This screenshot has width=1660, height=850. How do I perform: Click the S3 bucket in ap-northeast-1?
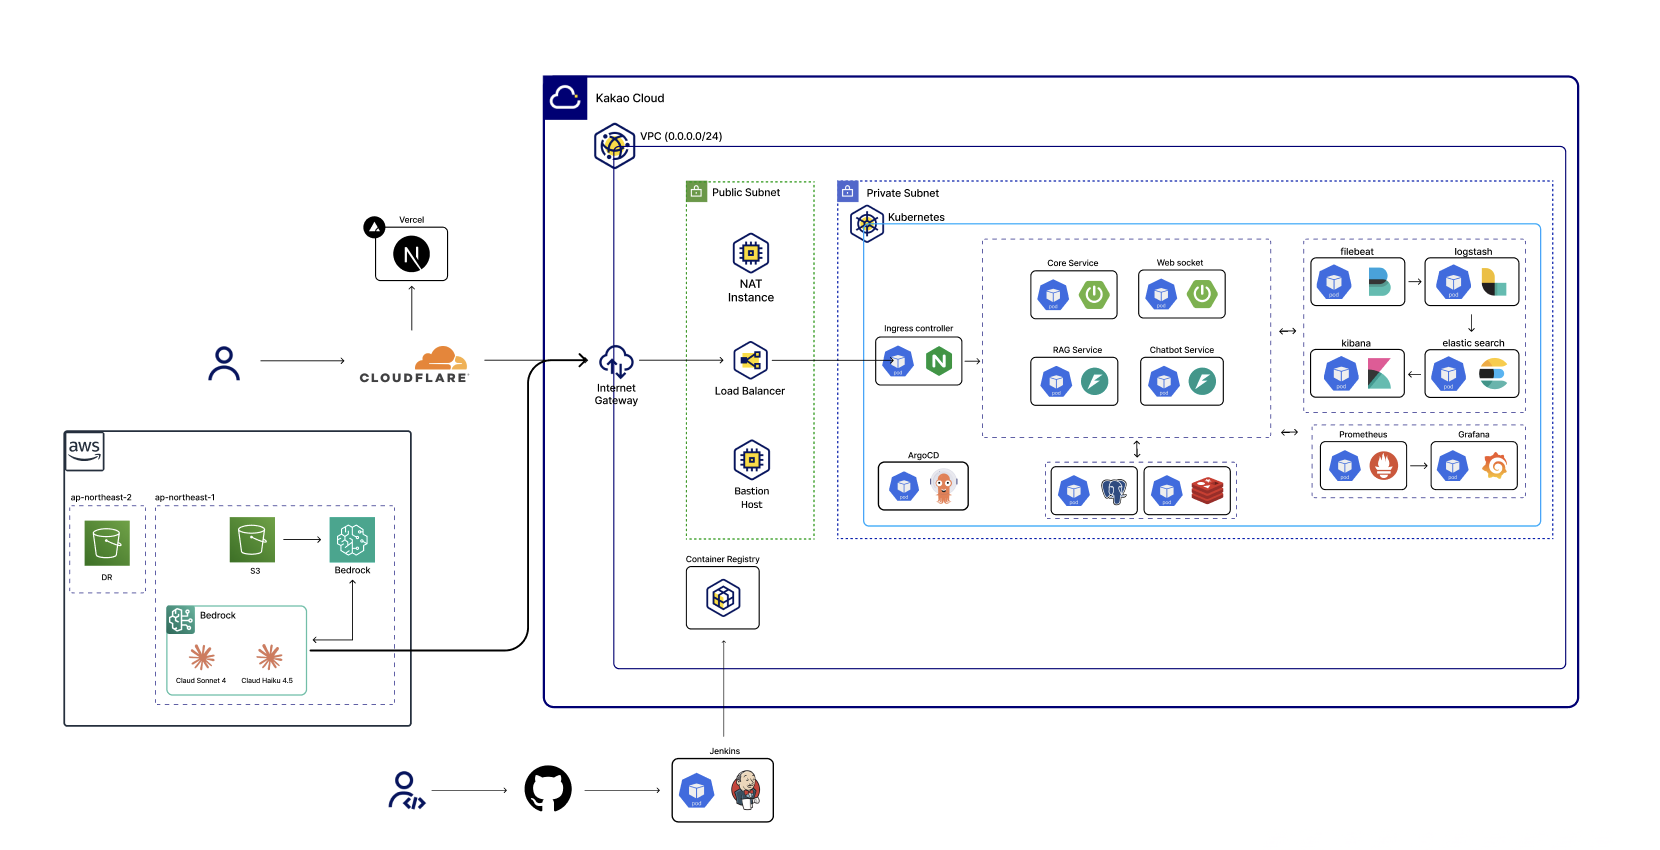[252, 540]
